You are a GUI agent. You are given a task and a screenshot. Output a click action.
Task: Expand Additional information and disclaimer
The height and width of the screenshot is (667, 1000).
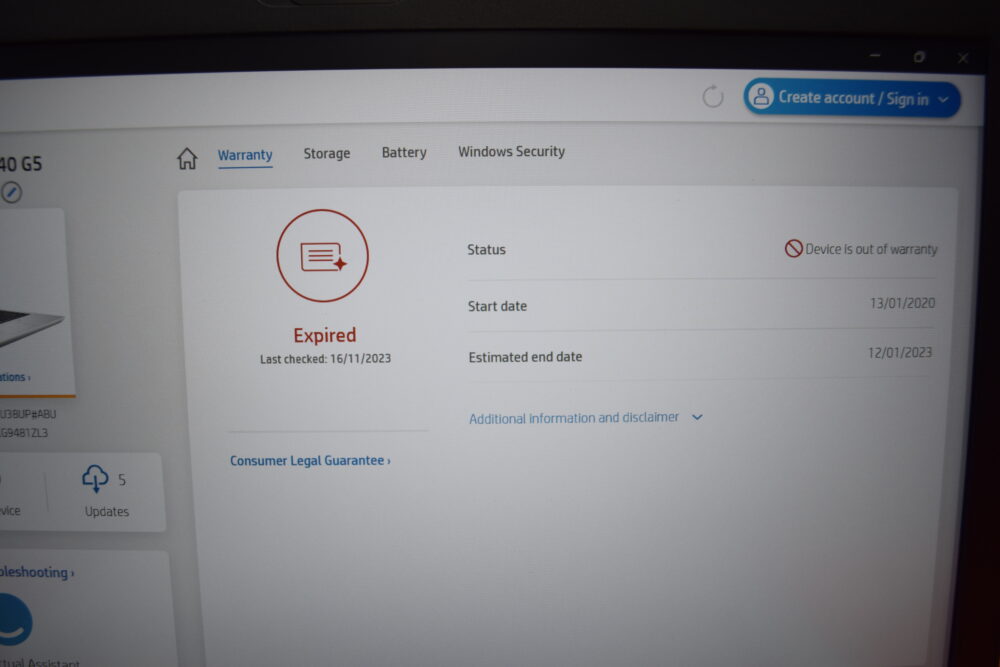(585, 418)
